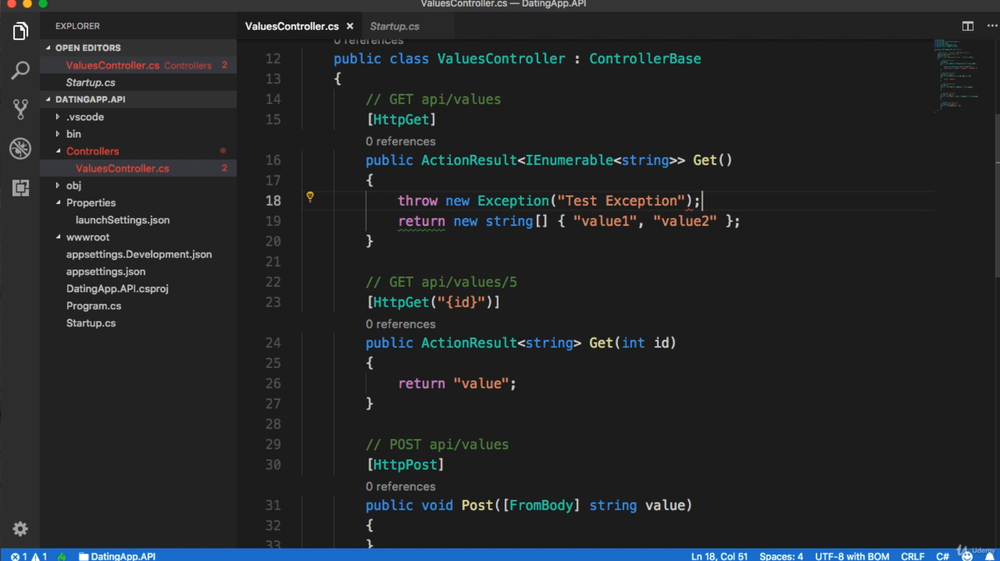Click the editor vertical scrollbar
The height and width of the screenshot is (561, 1000).
pos(996,194)
